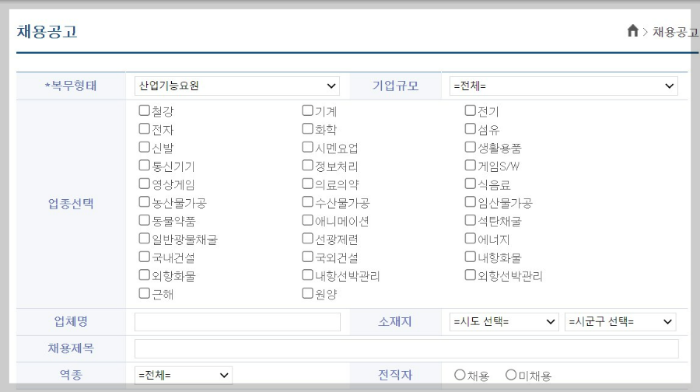Image resolution: width=700 pixels, height=392 pixels.
Task: Check the 시멘요업 checkbox
Action: [307, 147]
